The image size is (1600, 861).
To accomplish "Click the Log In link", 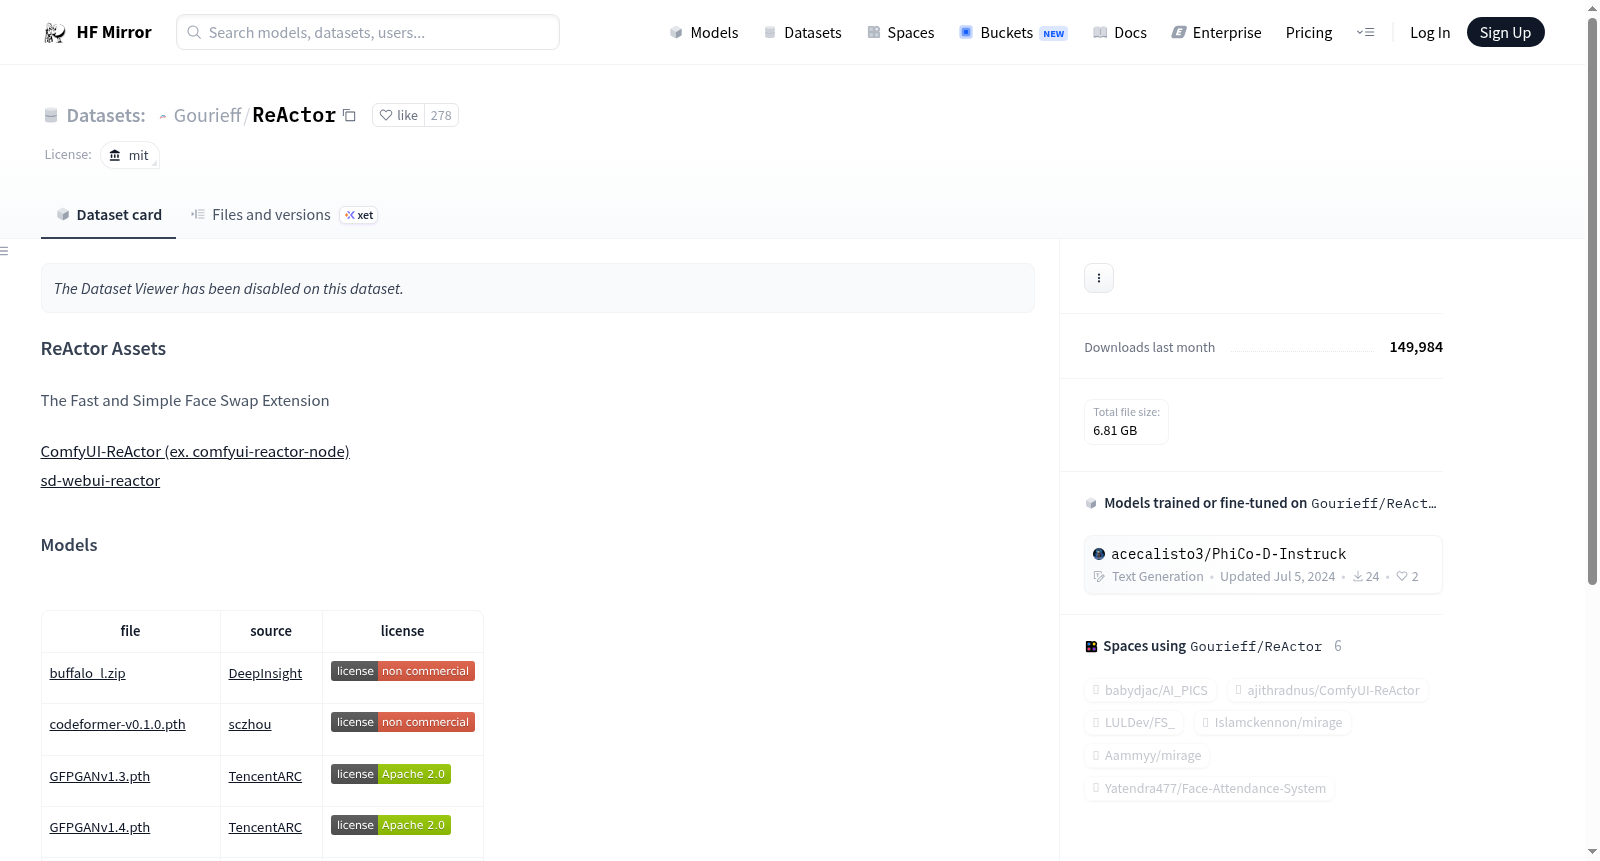I will pyautogui.click(x=1430, y=33).
